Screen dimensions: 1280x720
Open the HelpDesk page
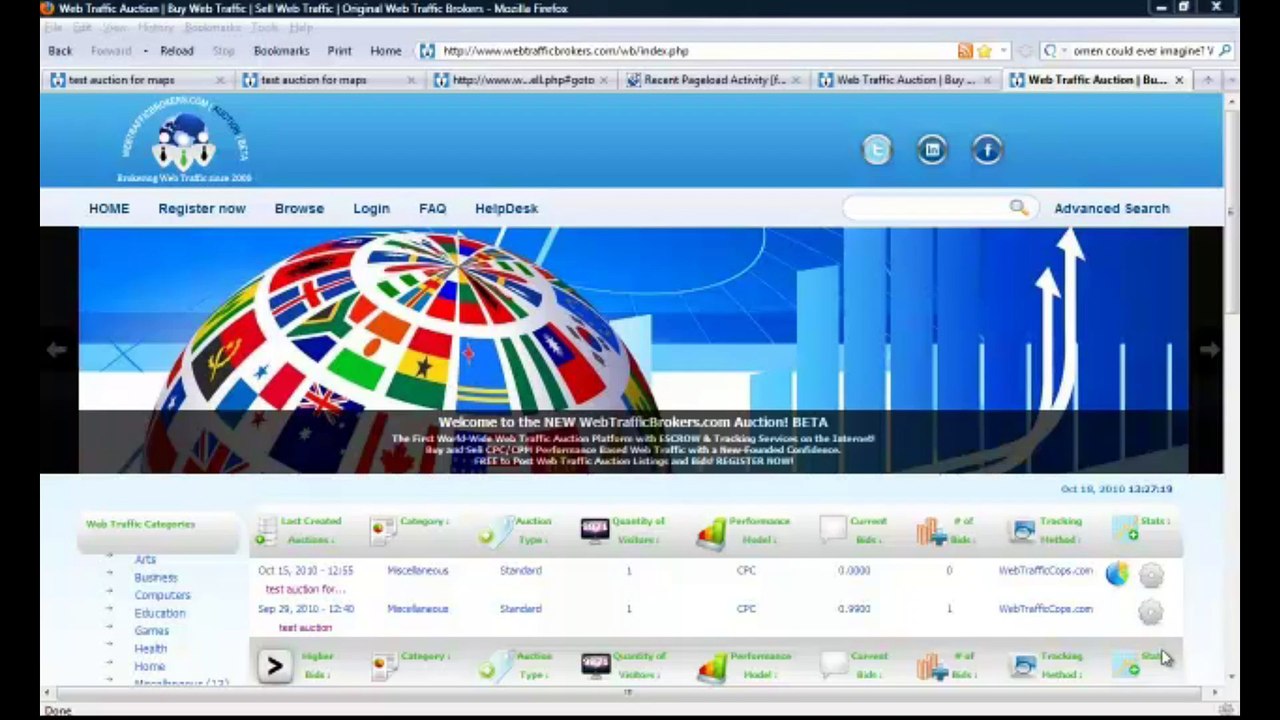(x=506, y=208)
